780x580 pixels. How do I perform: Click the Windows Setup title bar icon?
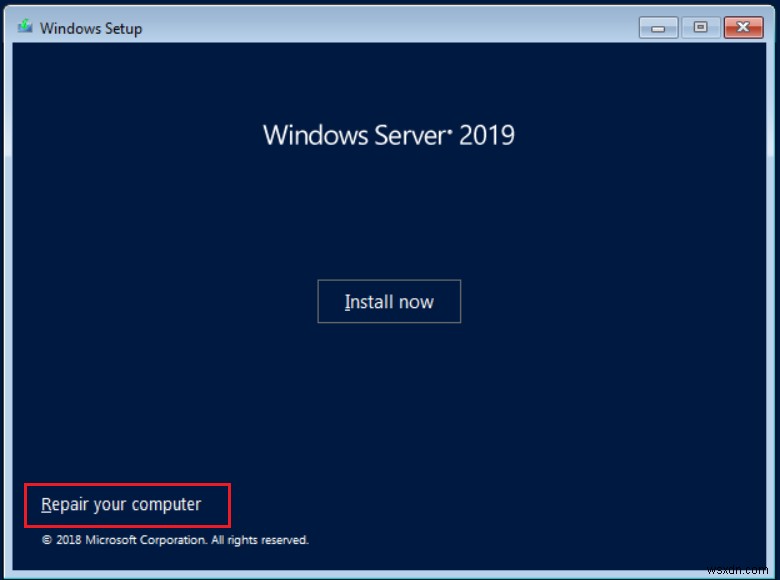coord(25,27)
